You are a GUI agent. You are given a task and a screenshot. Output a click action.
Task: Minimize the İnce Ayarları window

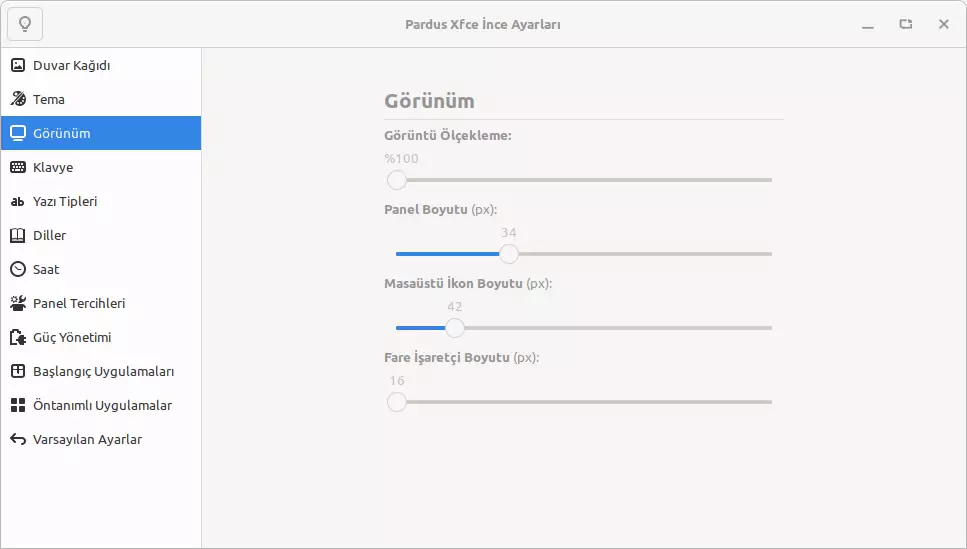(x=868, y=24)
